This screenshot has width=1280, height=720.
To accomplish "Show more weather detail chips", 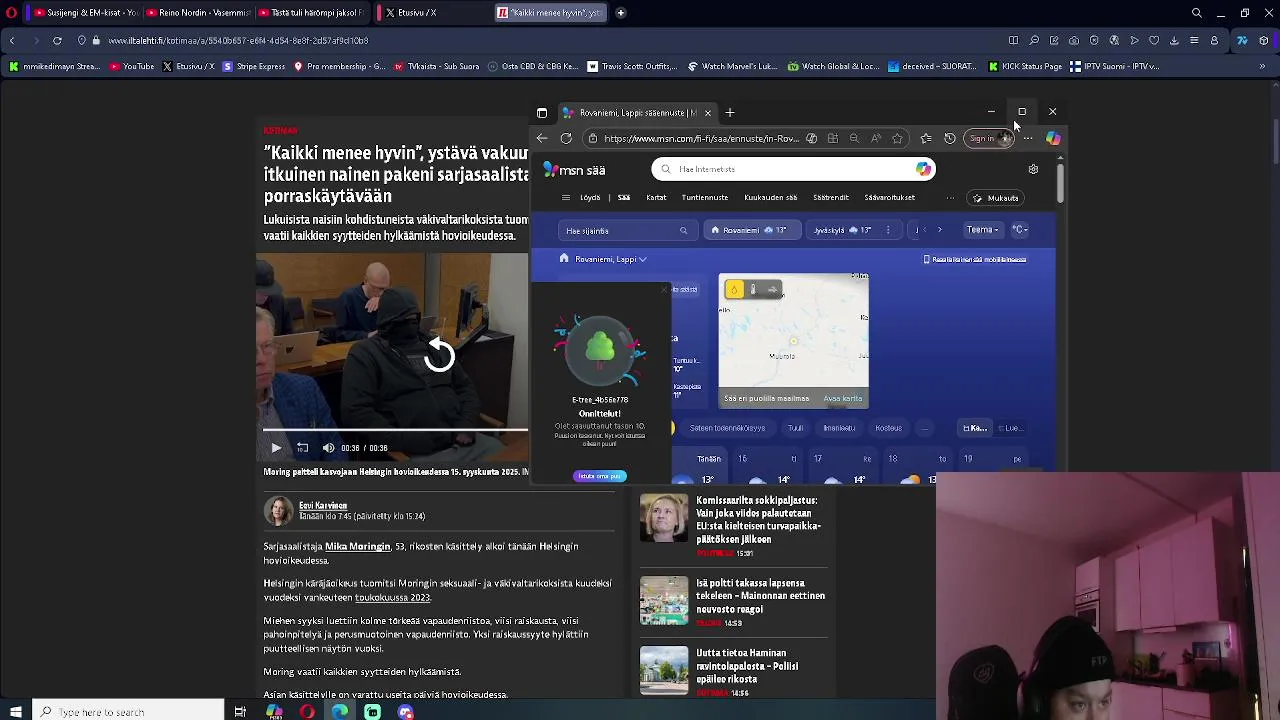I will pos(925,428).
